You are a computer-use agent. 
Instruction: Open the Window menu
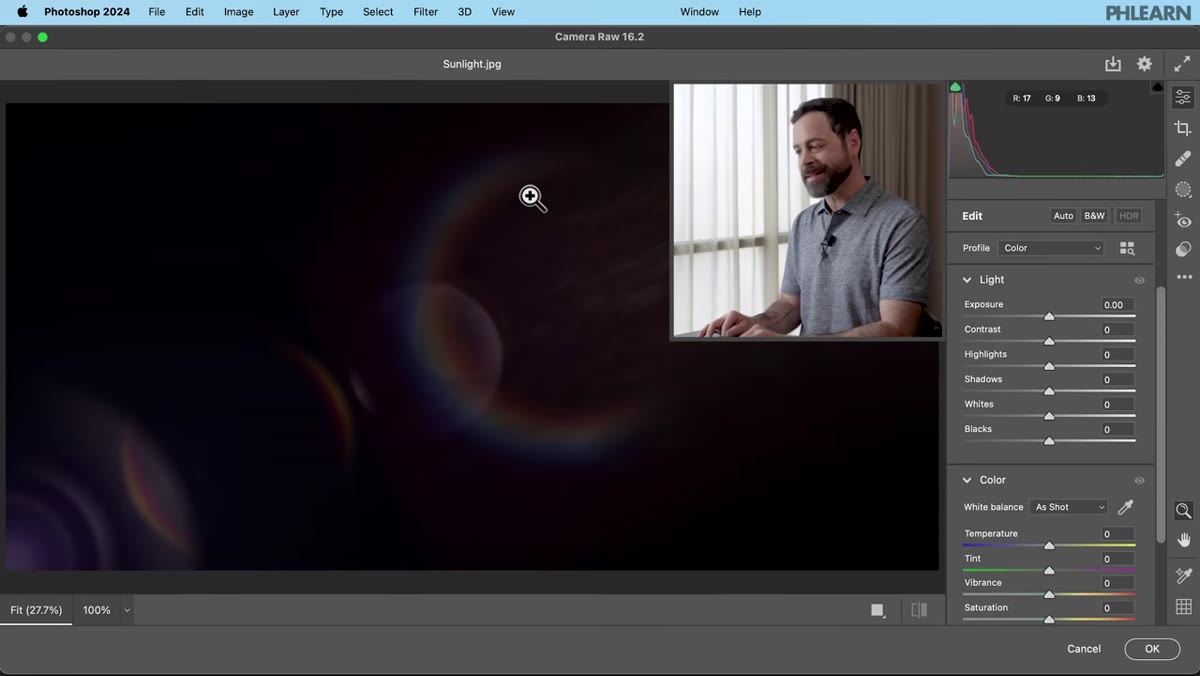[x=699, y=12]
